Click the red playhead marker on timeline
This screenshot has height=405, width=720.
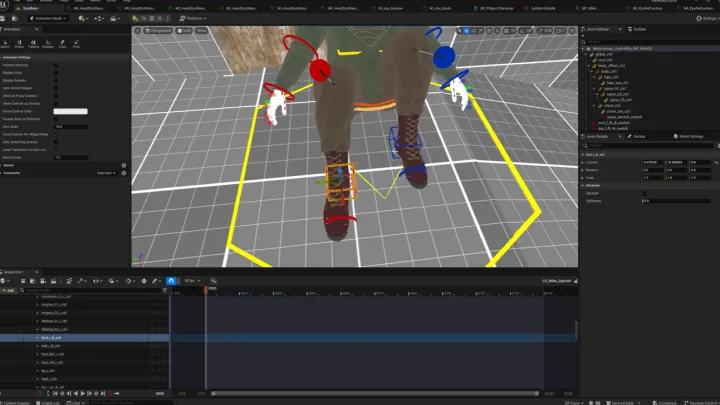pos(206,290)
